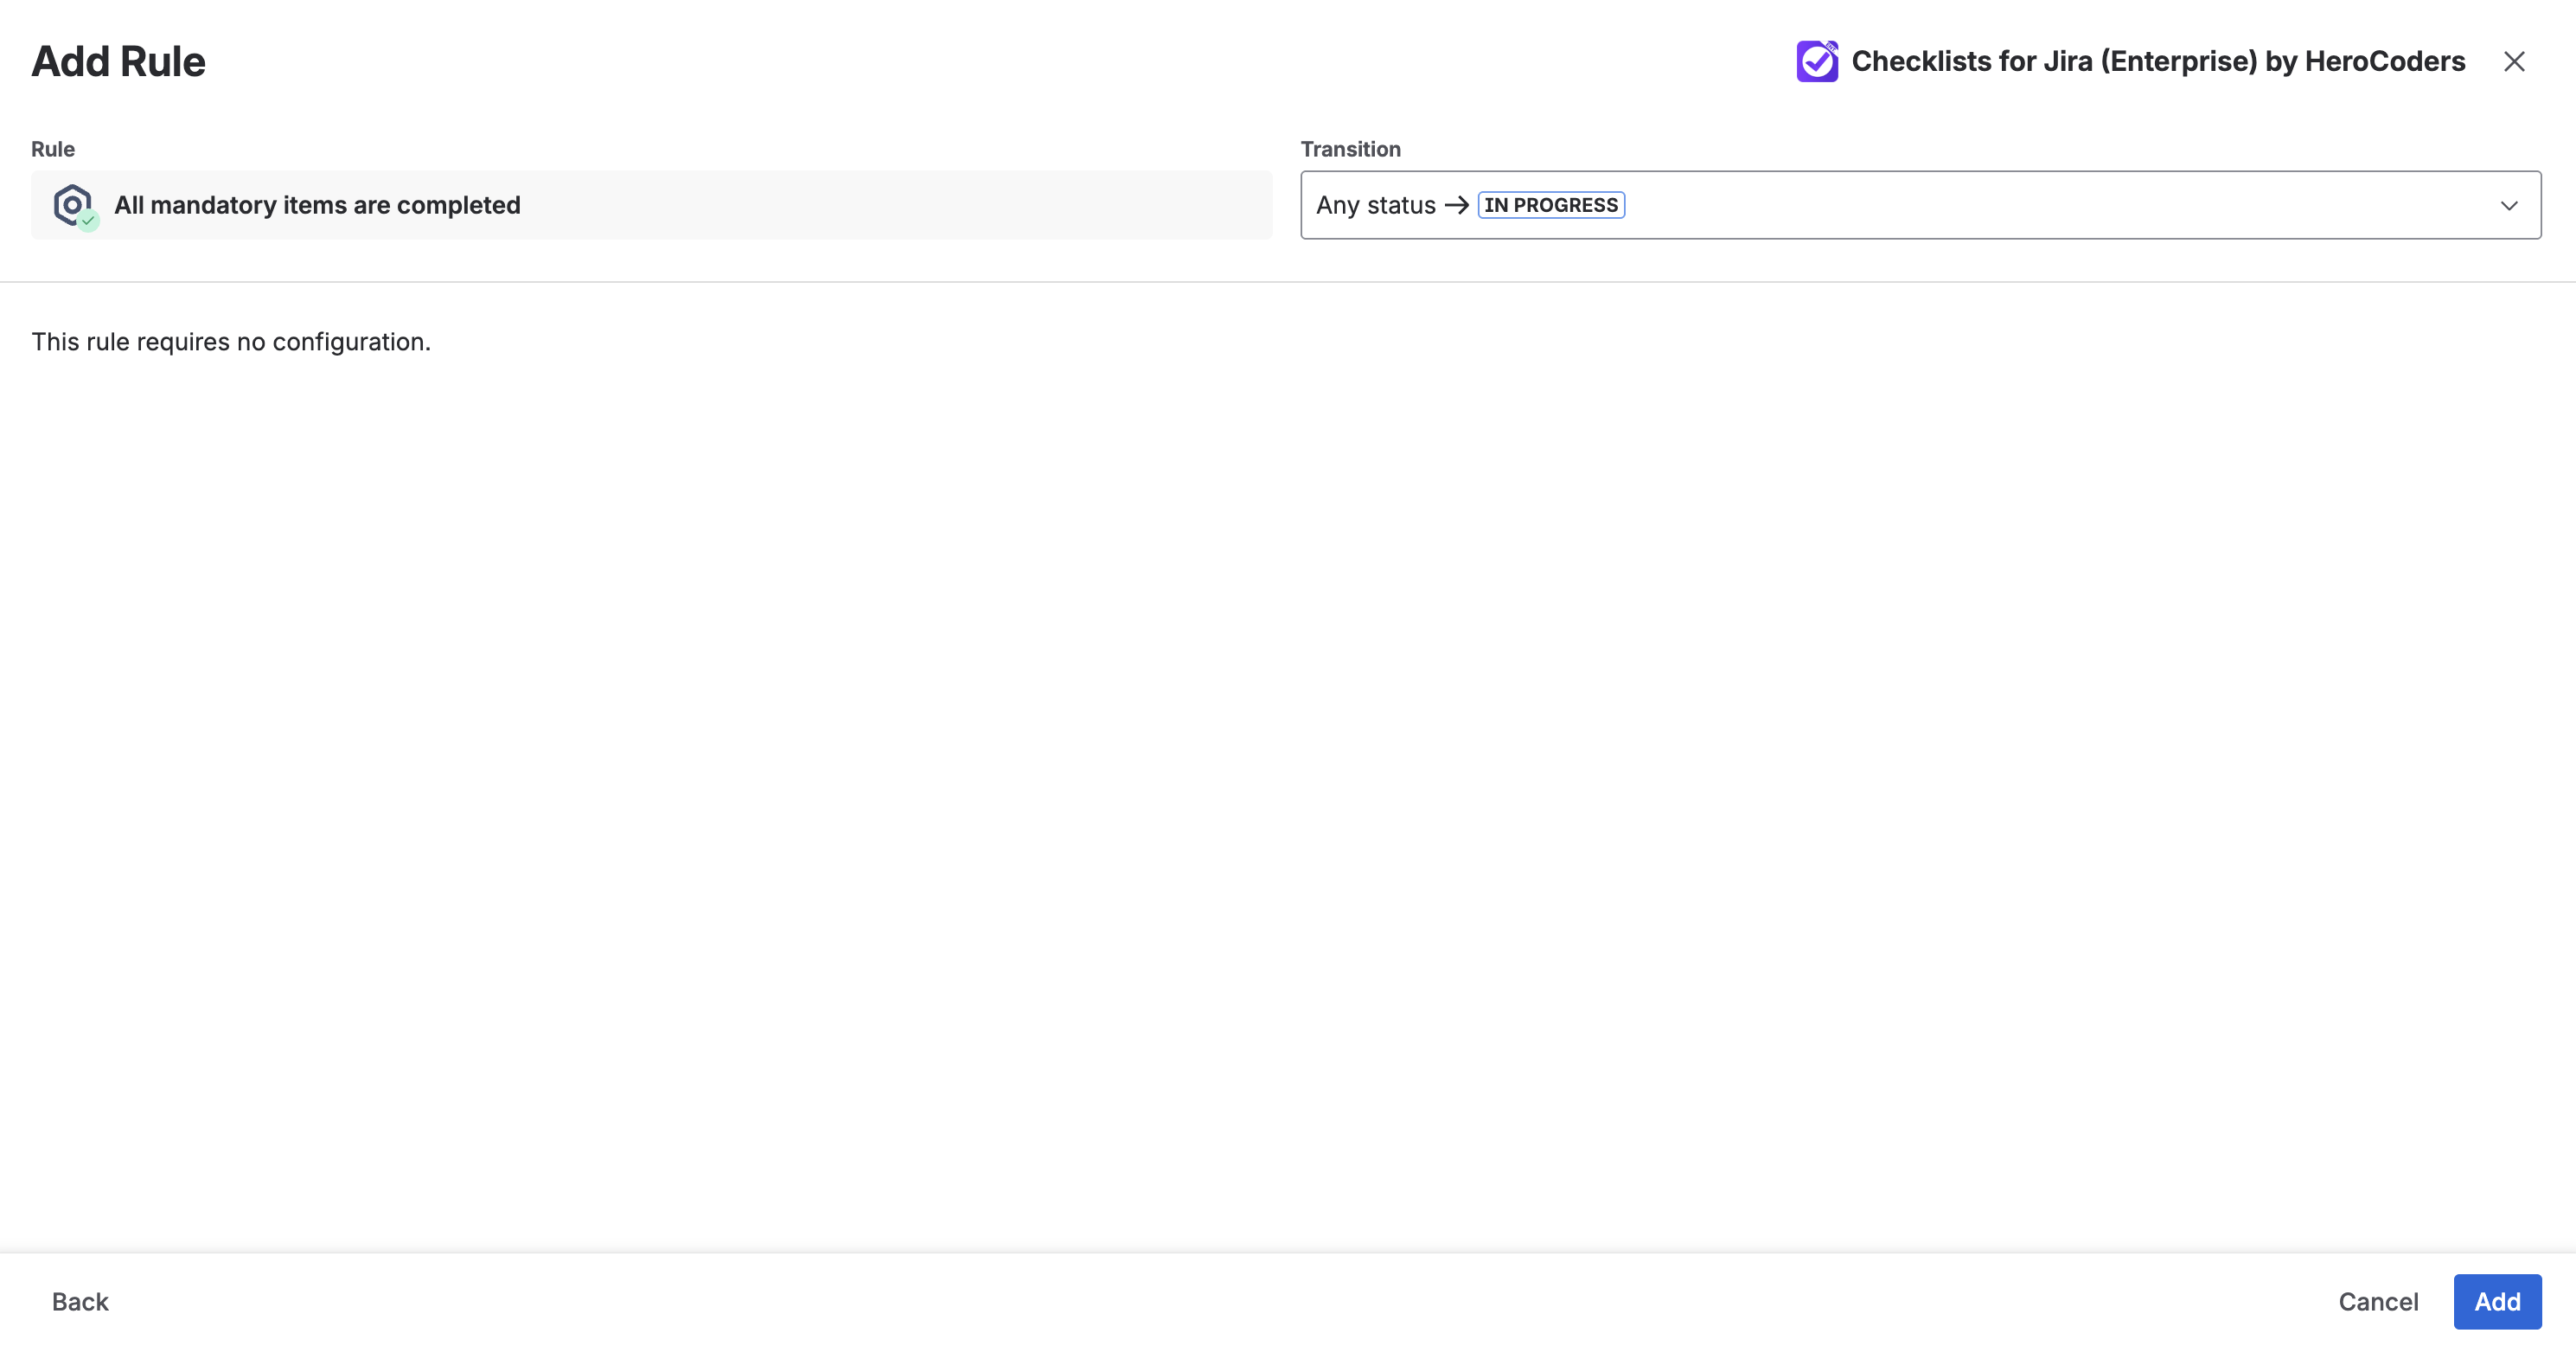Click the green checkmark badge on rule icon

(88, 220)
